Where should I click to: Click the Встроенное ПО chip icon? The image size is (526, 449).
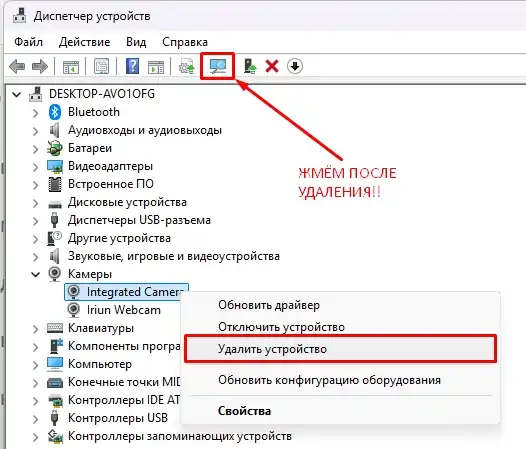click(55, 184)
